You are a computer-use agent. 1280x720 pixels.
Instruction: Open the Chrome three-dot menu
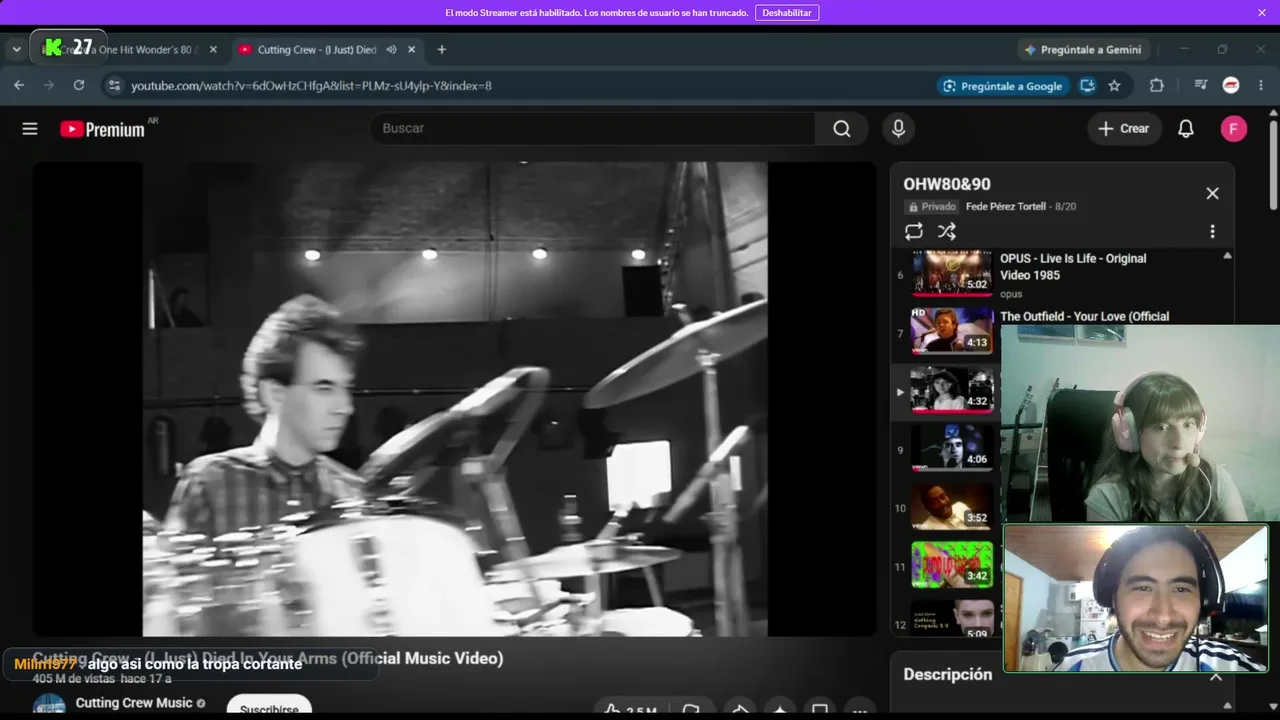pyautogui.click(x=1261, y=86)
